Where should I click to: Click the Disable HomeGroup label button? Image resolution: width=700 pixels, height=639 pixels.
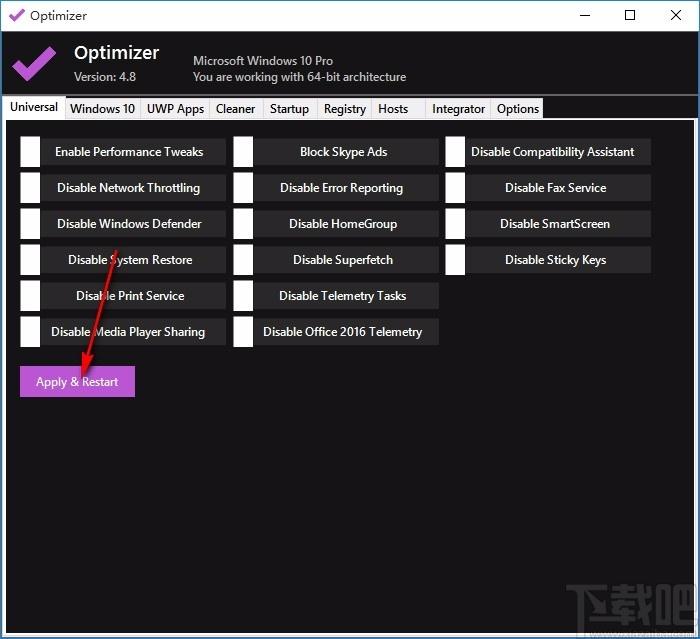pyautogui.click(x=346, y=224)
